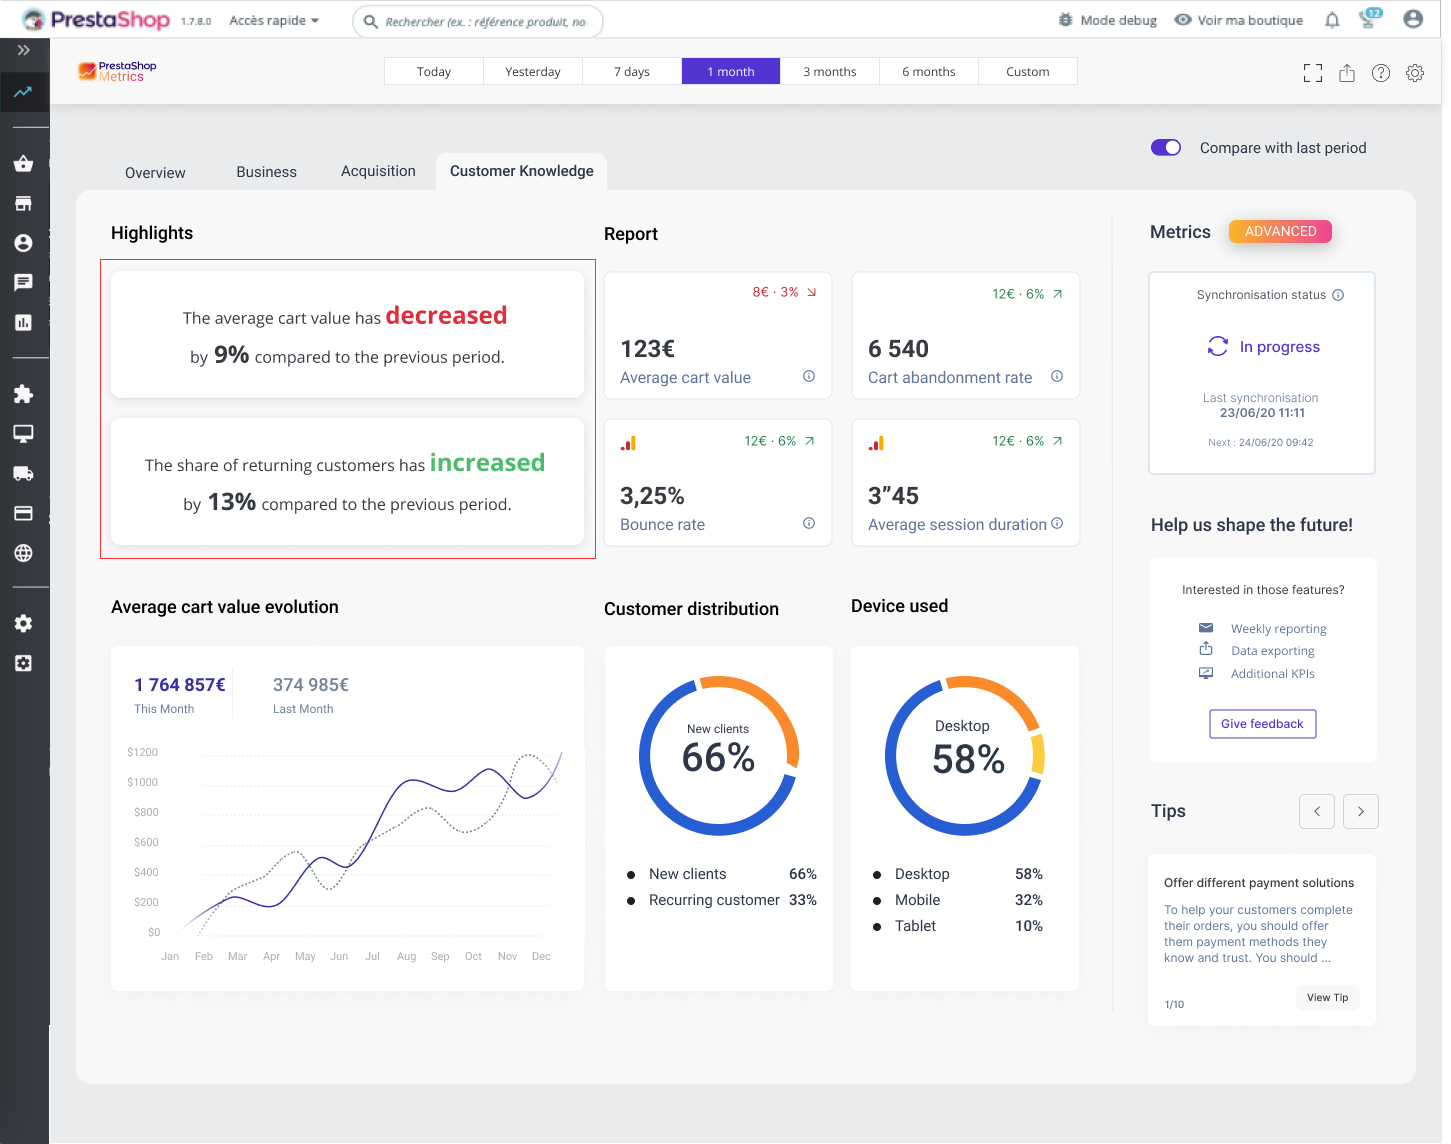Viewport: 1451px width, 1144px height.
Task: Open the Orders basket sidebar icon
Action: [24, 164]
